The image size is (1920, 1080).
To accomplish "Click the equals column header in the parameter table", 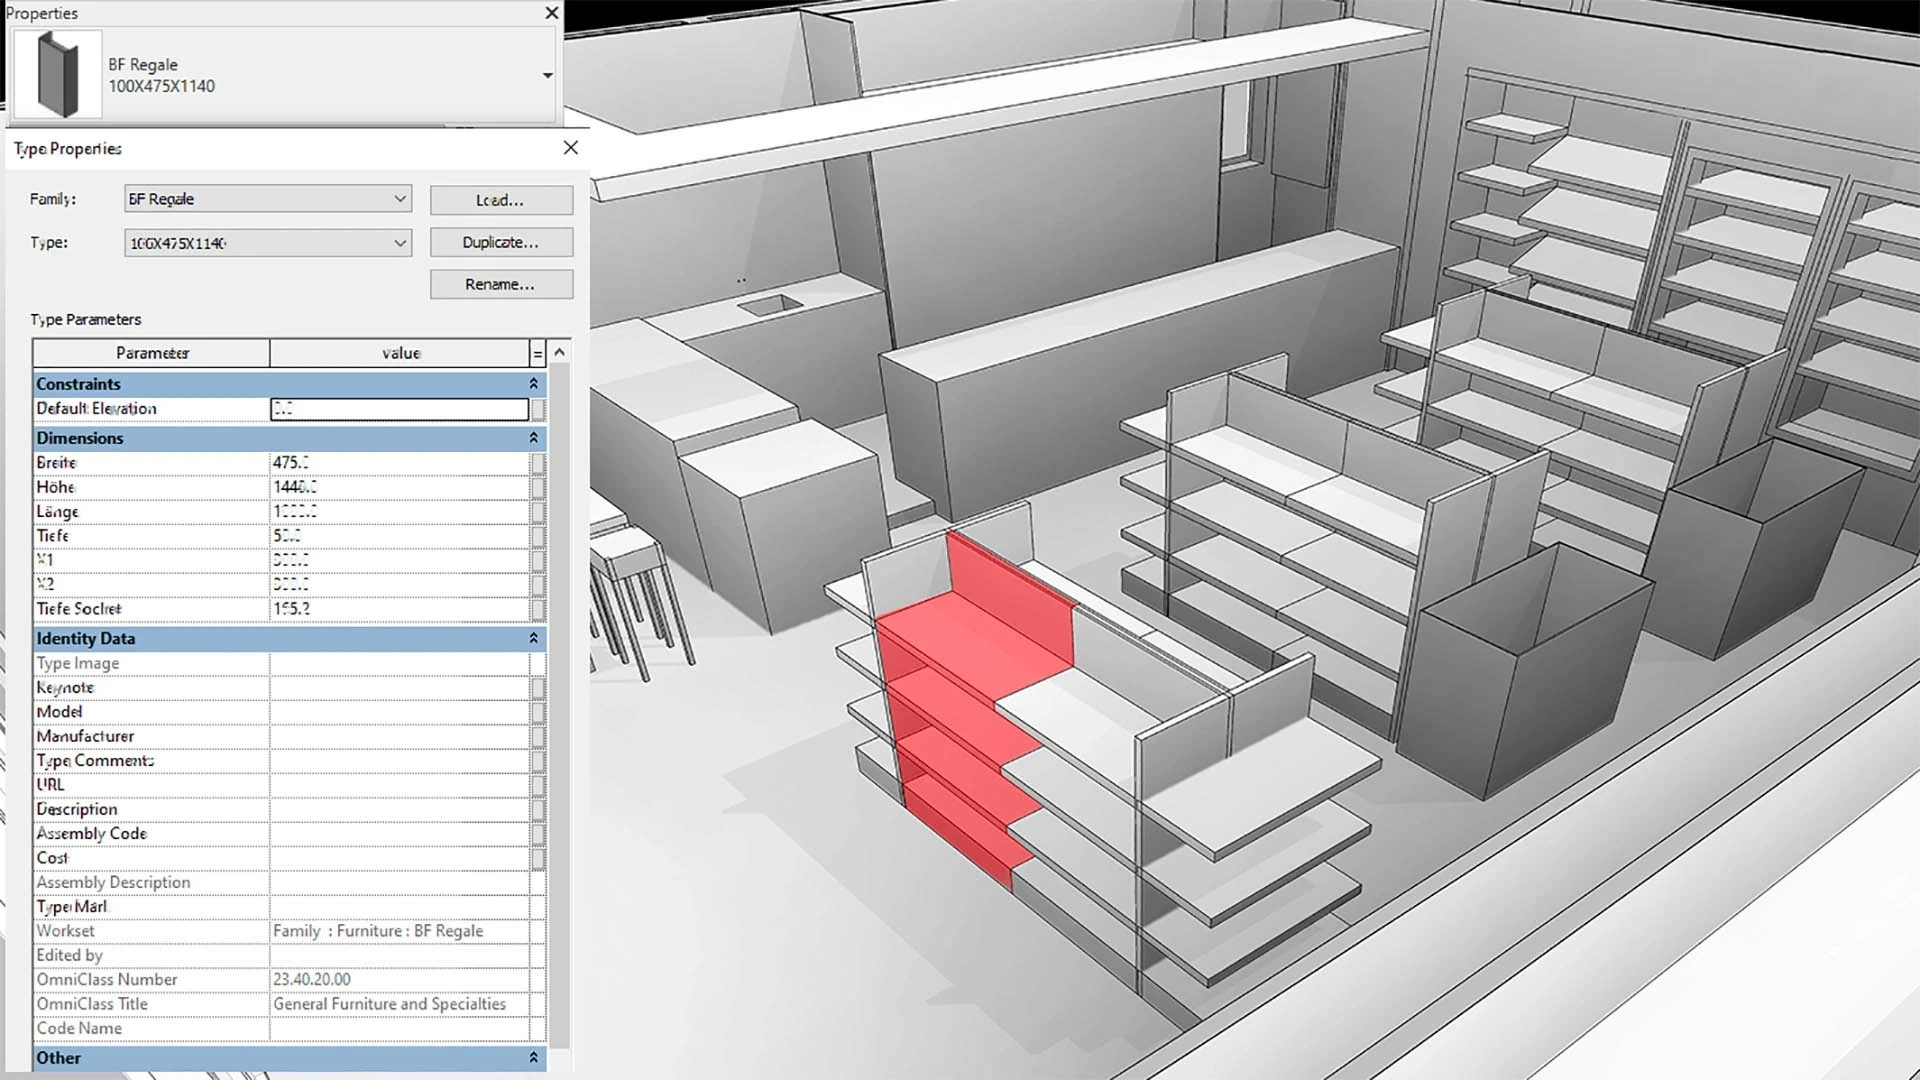I will click(537, 353).
